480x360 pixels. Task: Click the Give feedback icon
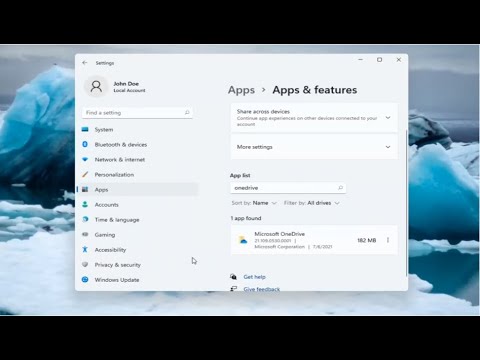click(x=233, y=289)
